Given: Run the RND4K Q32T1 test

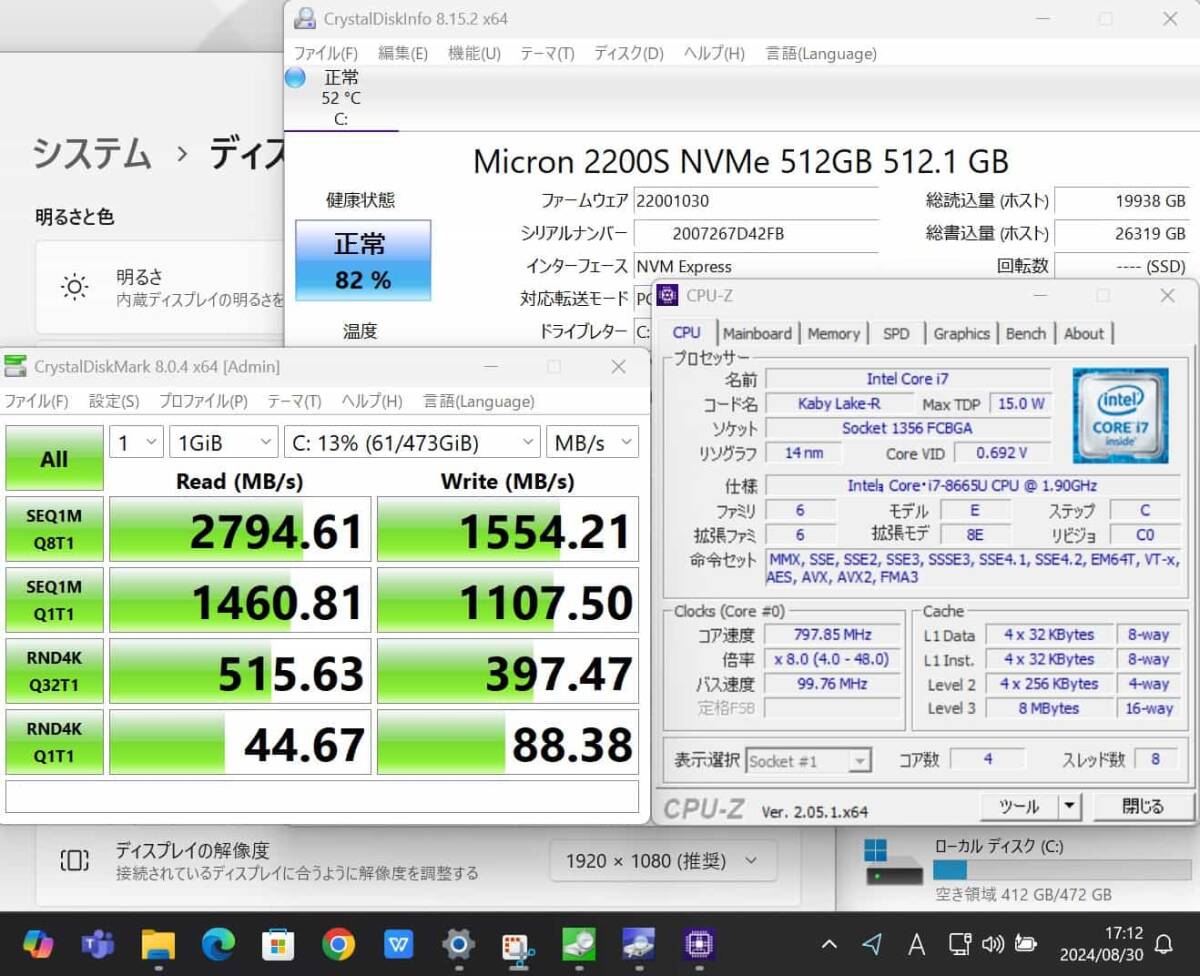Looking at the screenshot, I should tap(54, 671).
